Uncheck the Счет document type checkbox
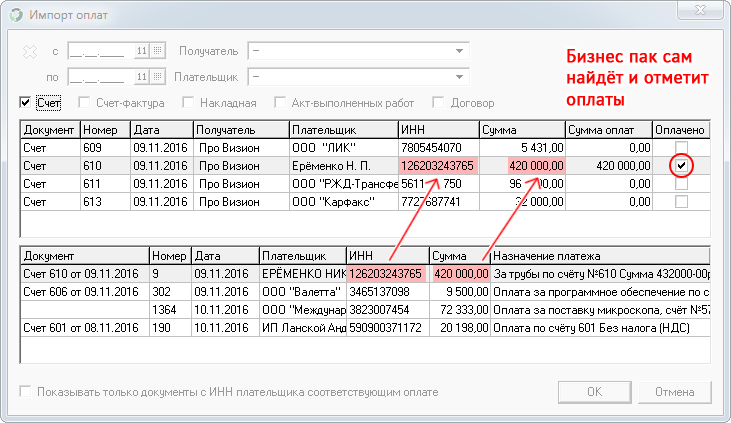 (25, 102)
